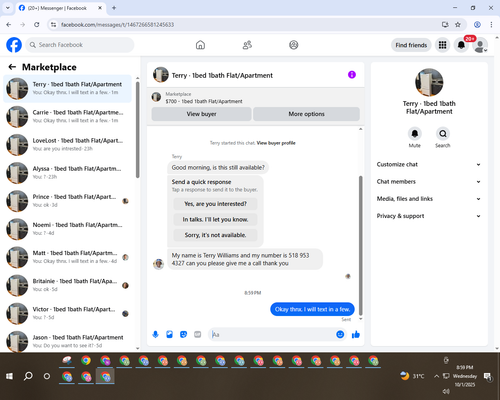Record a voice clip microphone icon
500x400 pixels.
(155, 334)
